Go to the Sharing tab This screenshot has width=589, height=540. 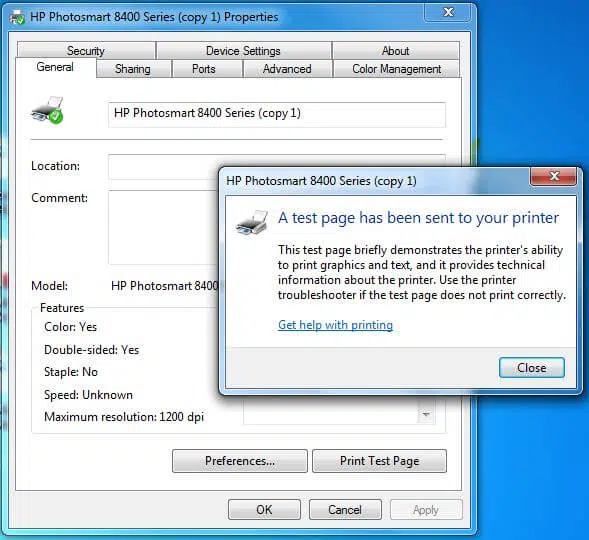tap(133, 69)
